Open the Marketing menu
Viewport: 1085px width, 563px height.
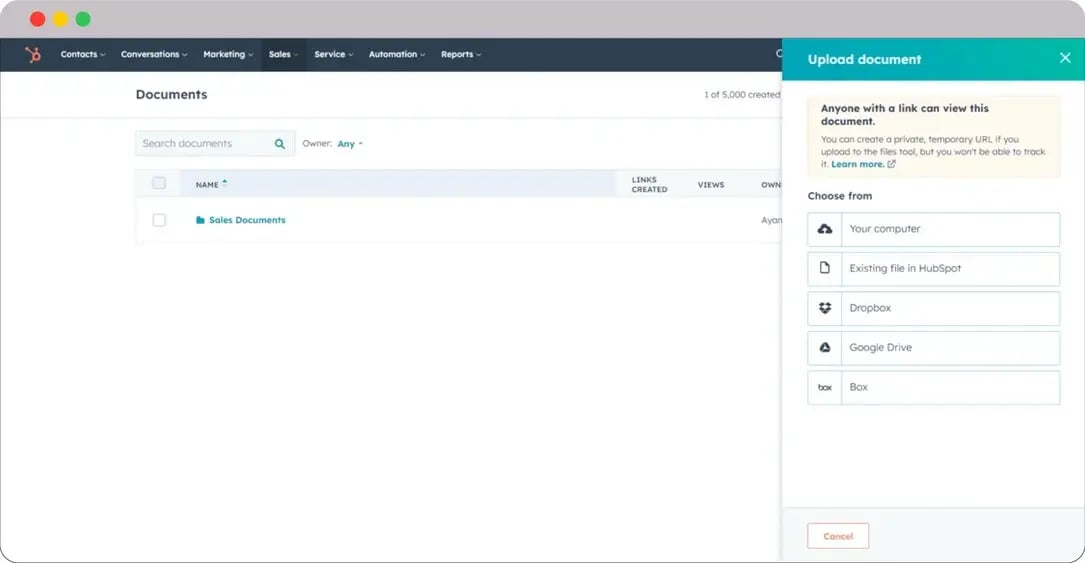pos(228,54)
